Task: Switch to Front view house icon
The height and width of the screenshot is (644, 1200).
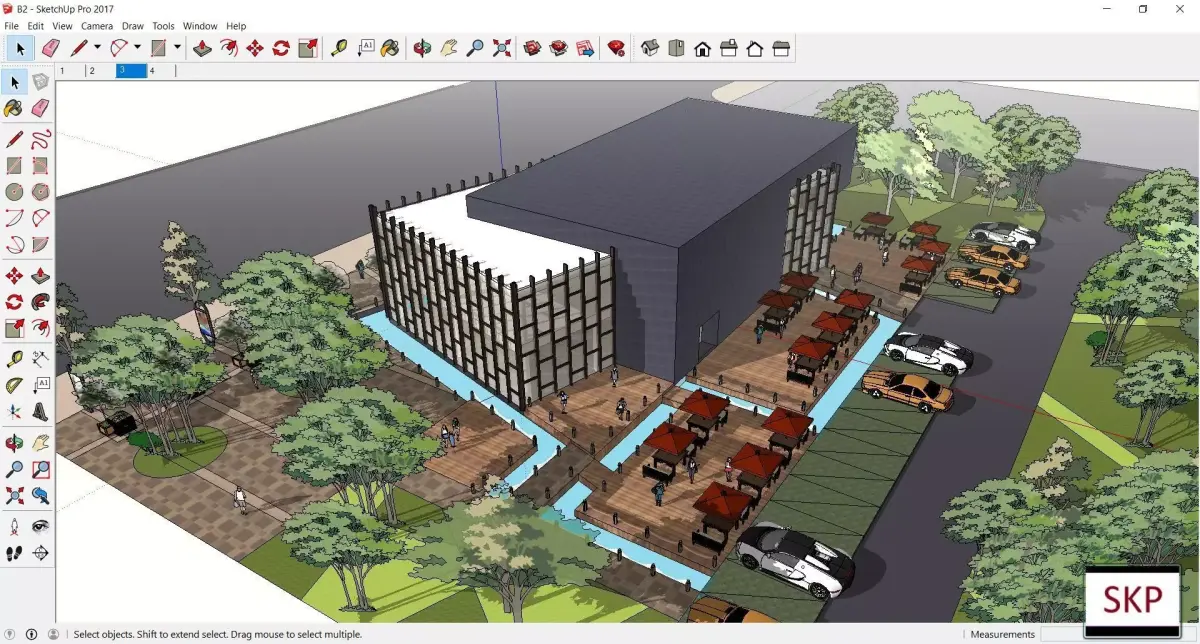Action: 702,48
